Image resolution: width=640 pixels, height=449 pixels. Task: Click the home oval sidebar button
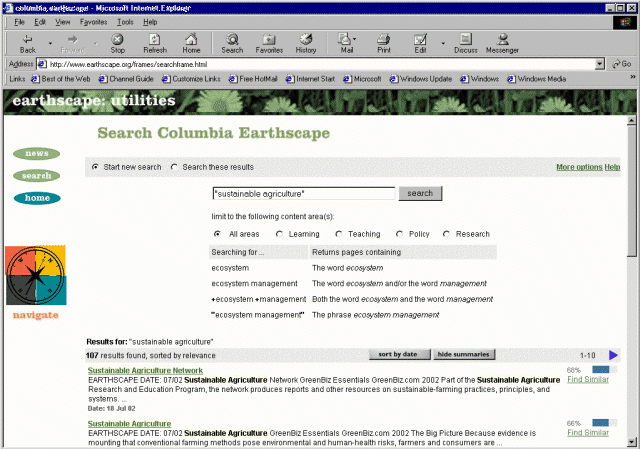(37, 198)
